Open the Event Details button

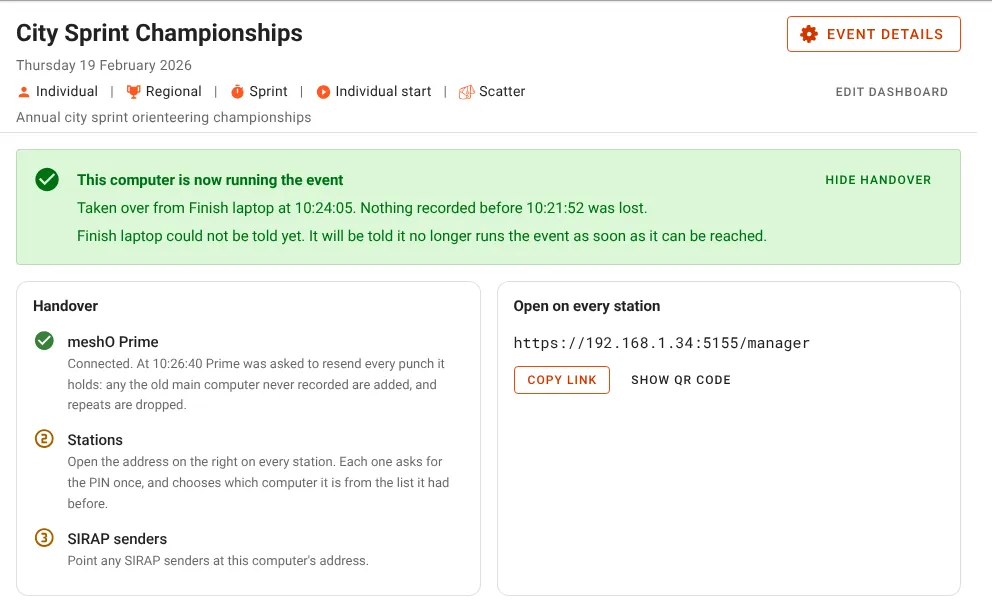pyautogui.click(x=874, y=34)
